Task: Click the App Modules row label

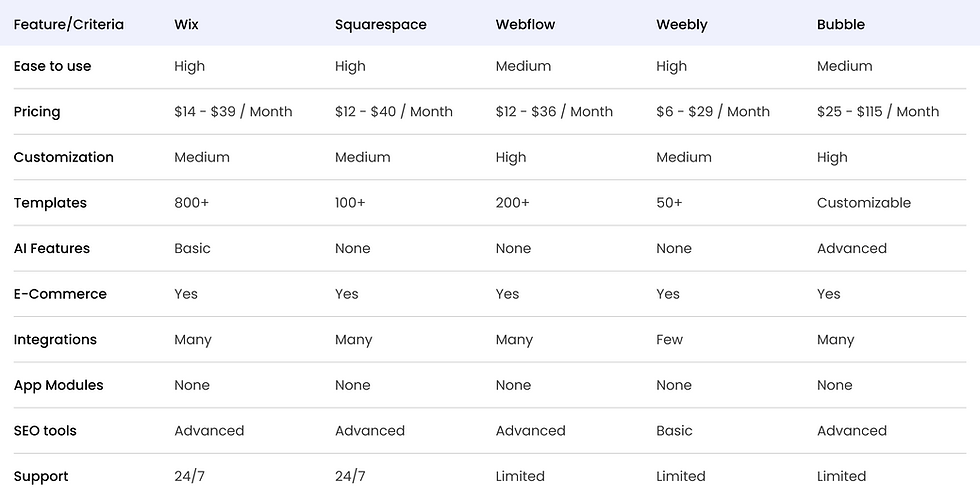Action: (59, 386)
